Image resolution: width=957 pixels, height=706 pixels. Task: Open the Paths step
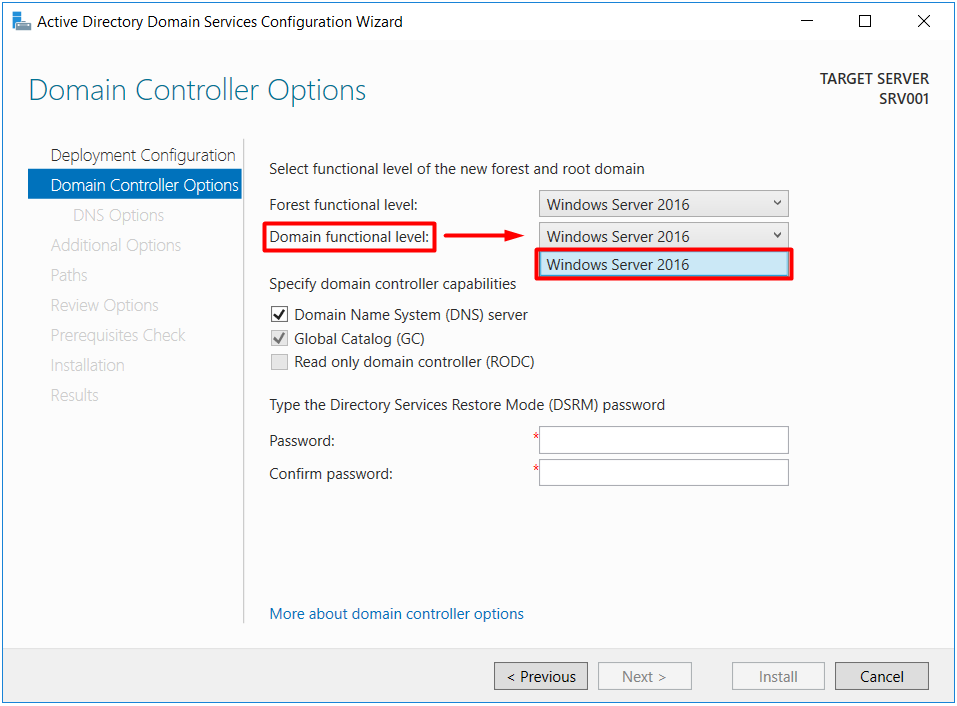[x=69, y=275]
